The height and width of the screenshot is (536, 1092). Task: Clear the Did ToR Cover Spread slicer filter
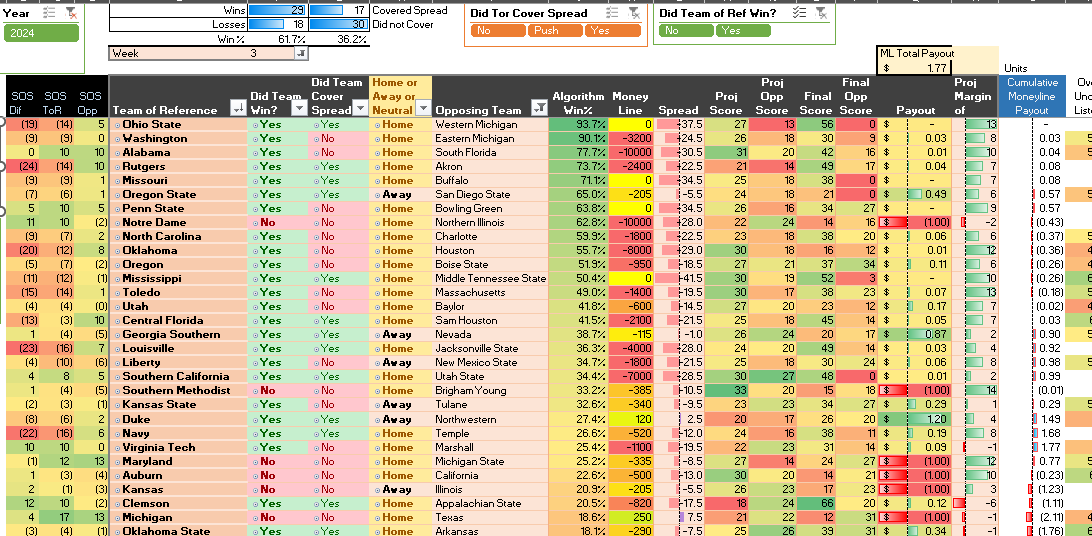(633, 13)
